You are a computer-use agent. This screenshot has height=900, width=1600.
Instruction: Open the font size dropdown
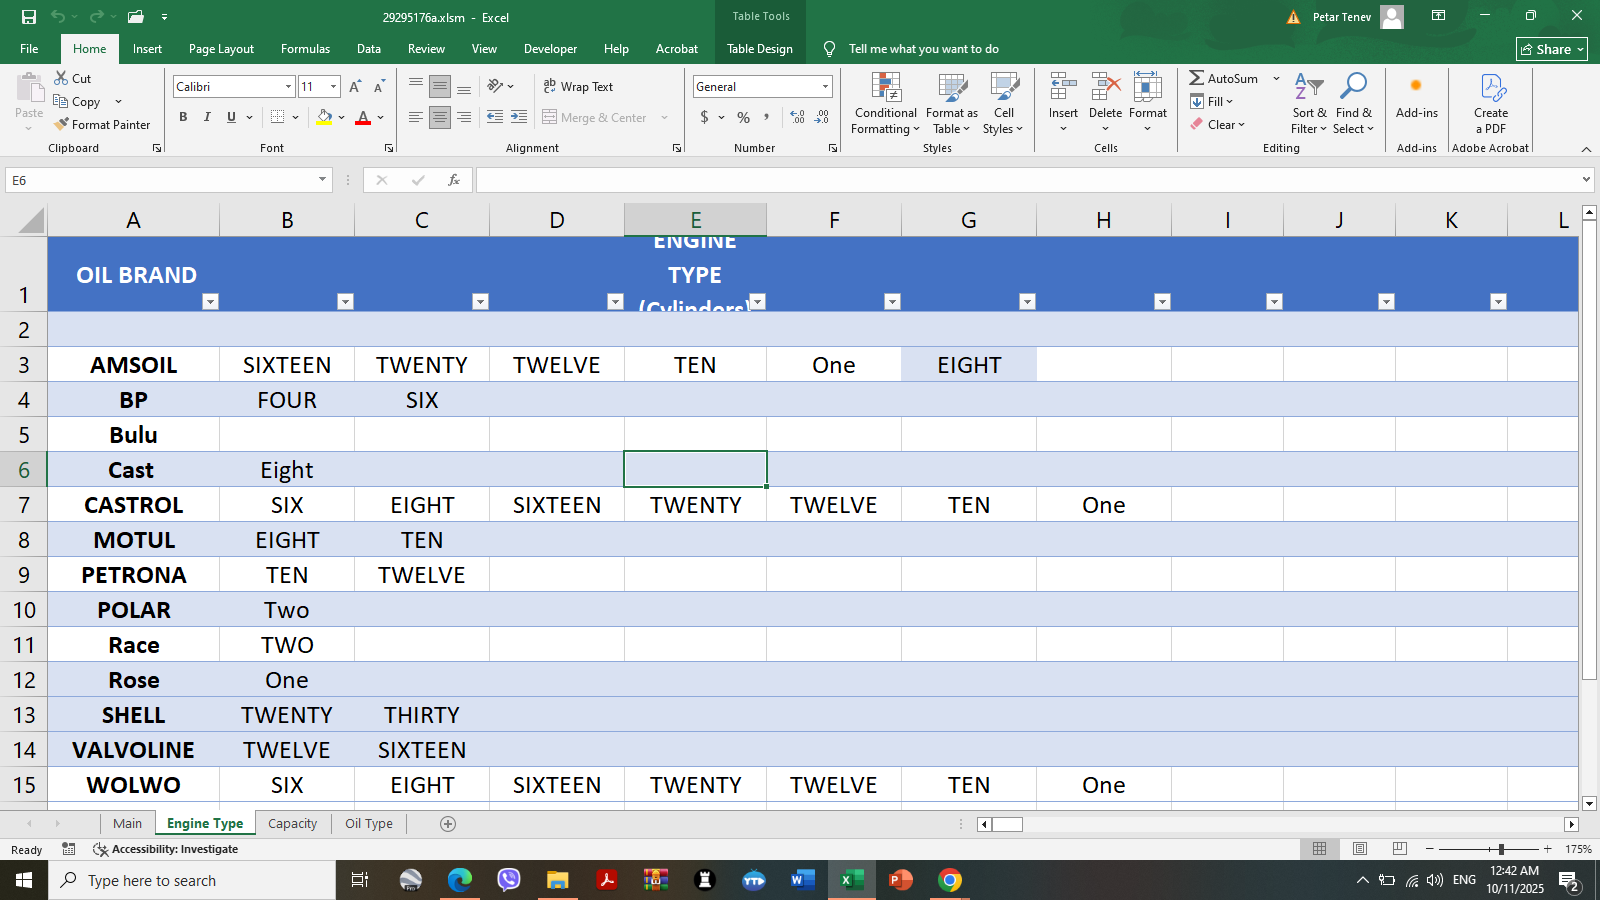[x=333, y=87]
